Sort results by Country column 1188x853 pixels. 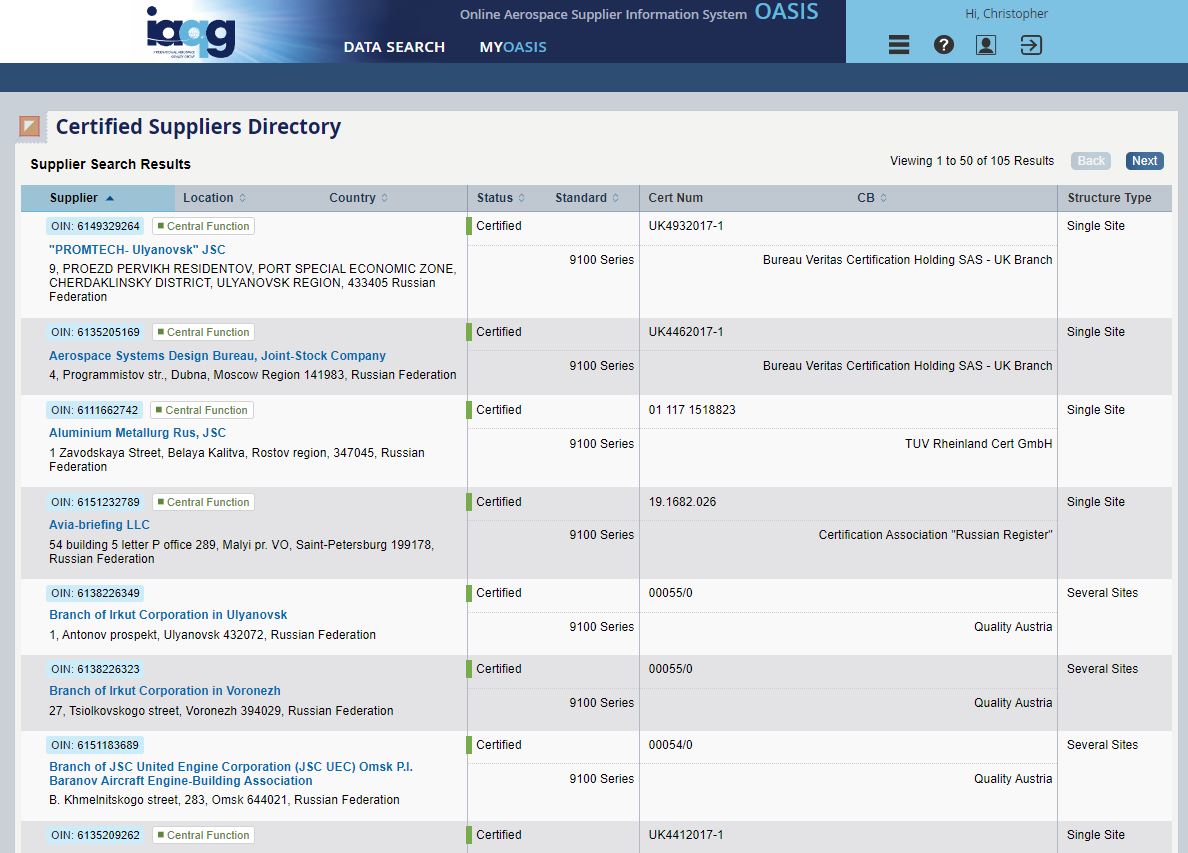point(358,198)
